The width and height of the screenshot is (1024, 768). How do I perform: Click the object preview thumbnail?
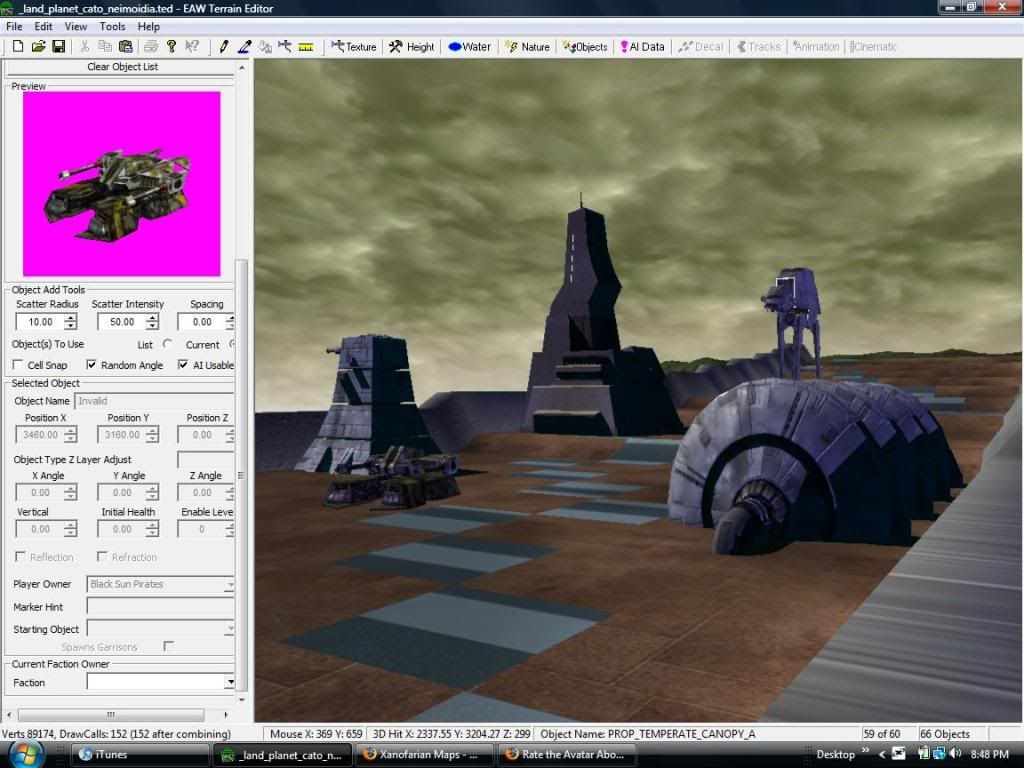[121, 184]
